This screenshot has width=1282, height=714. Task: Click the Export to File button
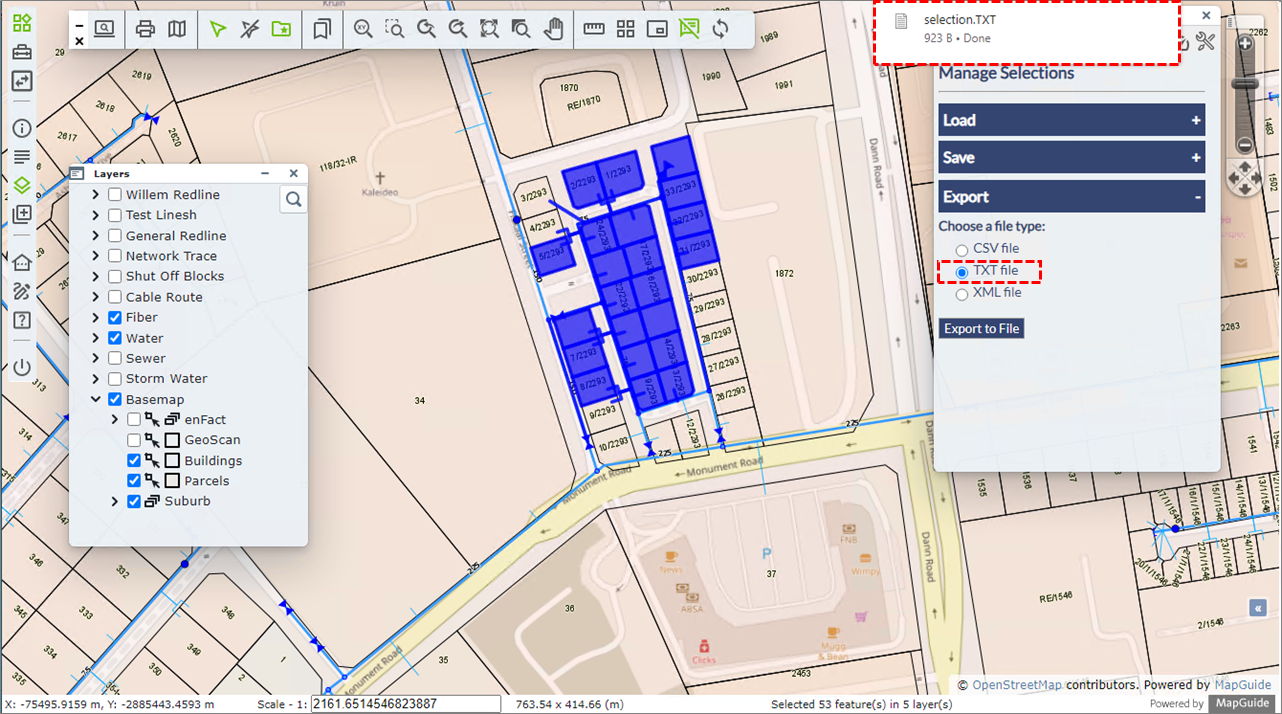pos(981,329)
